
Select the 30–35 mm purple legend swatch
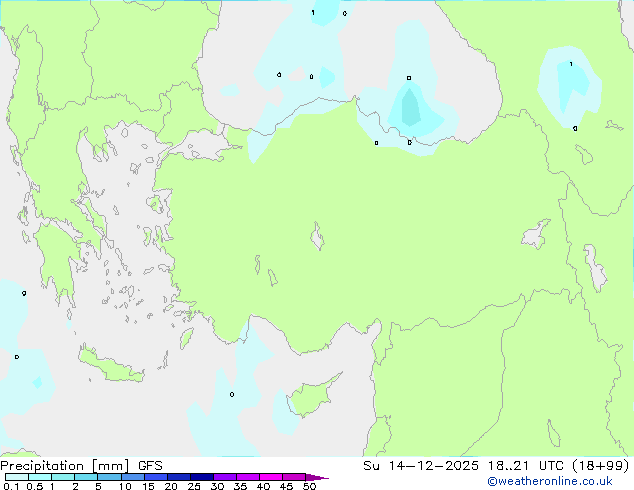pos(225,477)
